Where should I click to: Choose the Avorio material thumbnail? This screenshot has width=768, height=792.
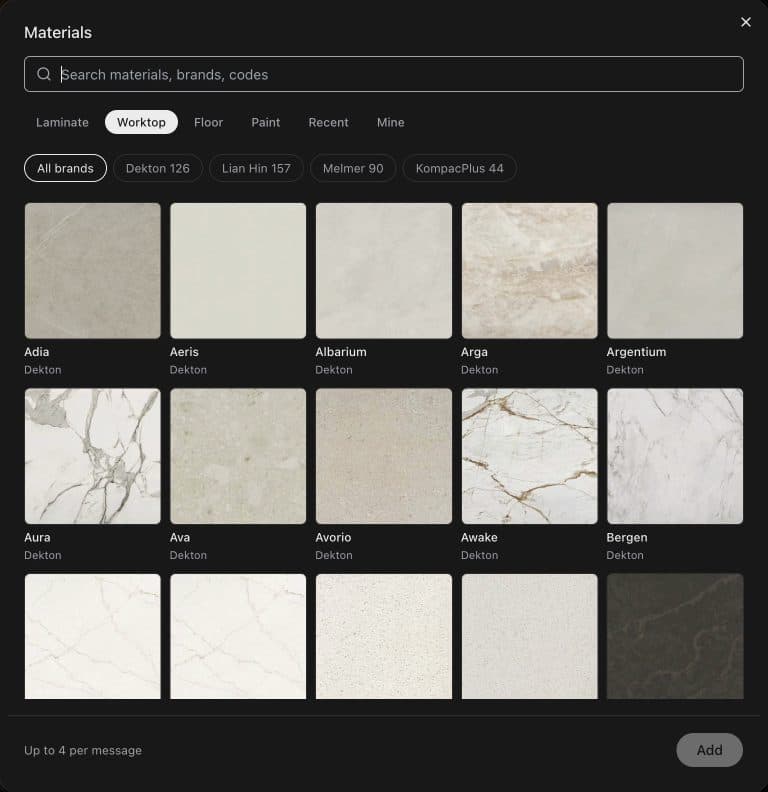383,456
